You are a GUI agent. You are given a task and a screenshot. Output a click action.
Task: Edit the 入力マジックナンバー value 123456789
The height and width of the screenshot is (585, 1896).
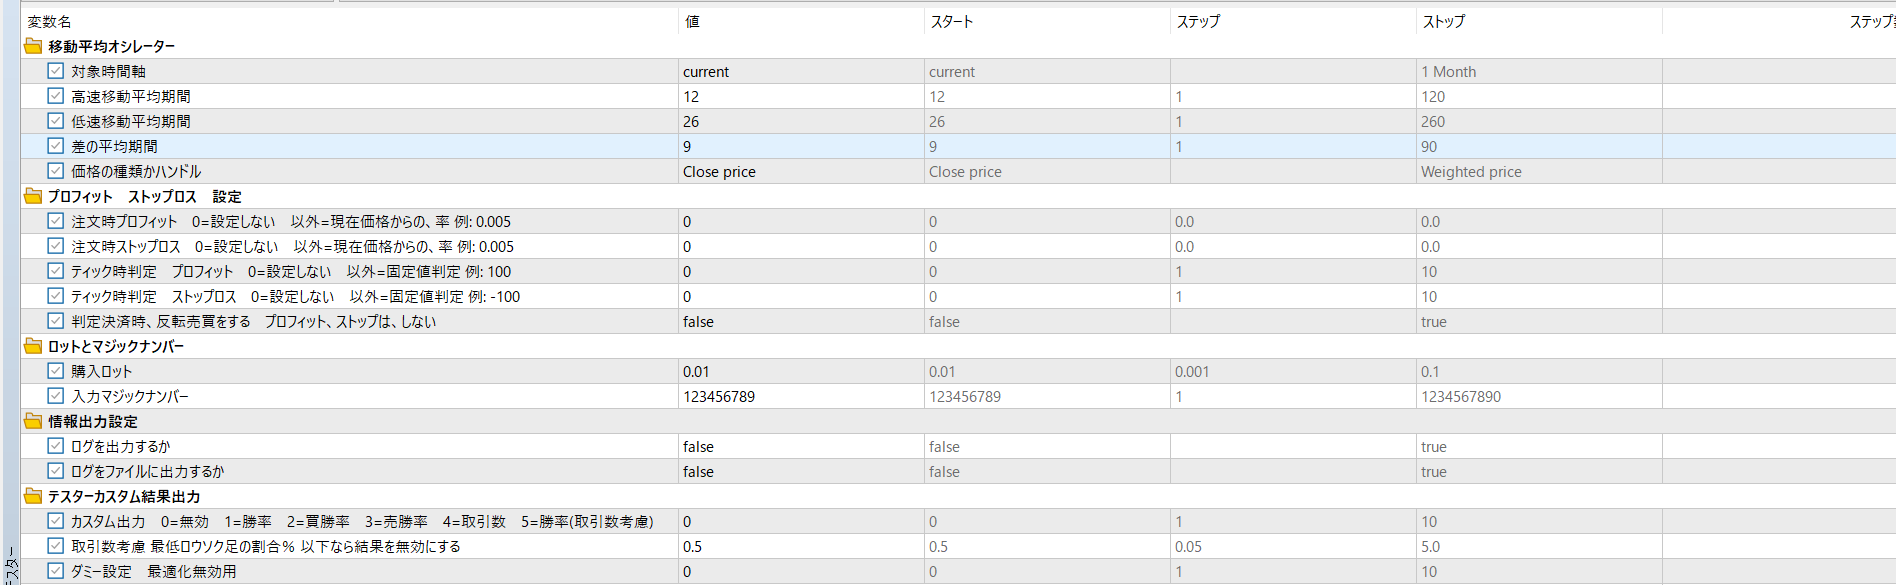[x=801, y=396]
